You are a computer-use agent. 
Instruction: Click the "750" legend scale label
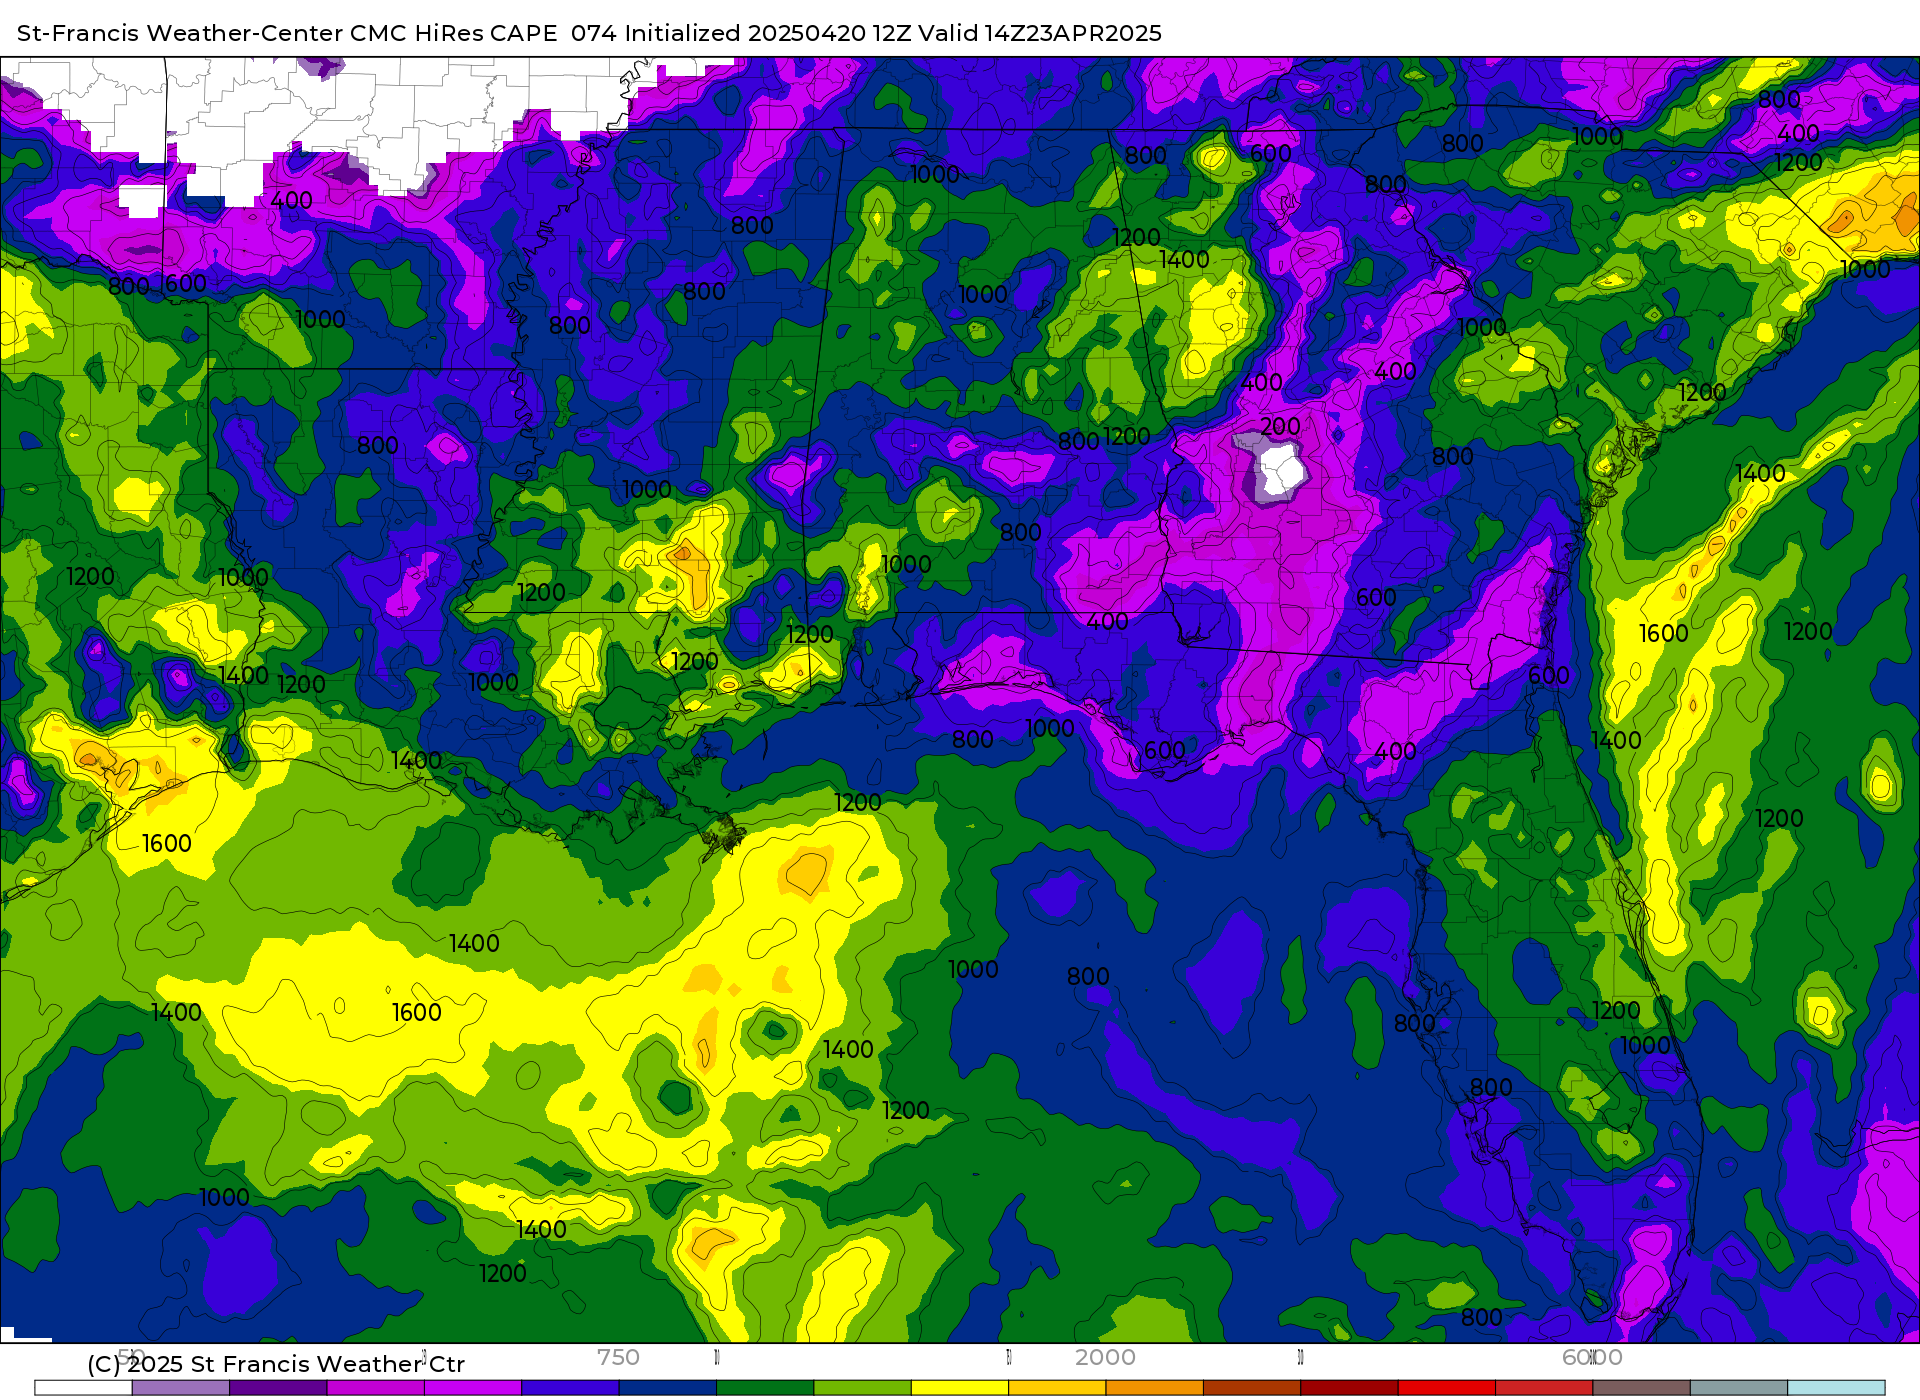(x=618, y=1357)
